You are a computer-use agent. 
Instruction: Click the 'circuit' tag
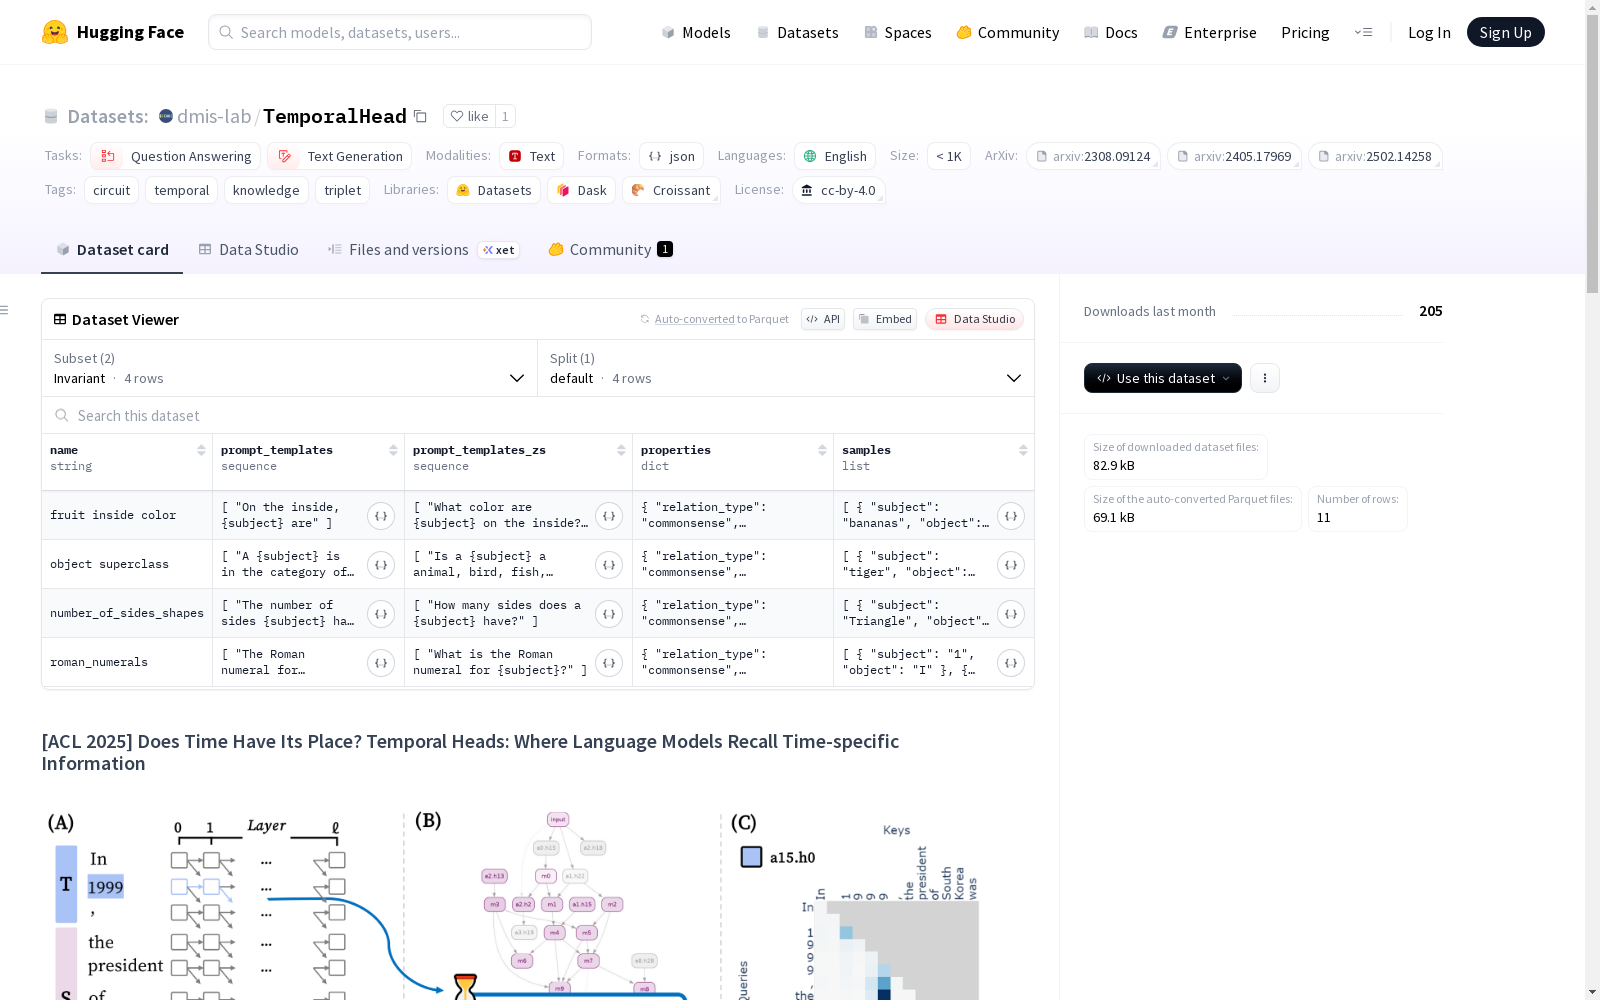click(x=111, y=190)
